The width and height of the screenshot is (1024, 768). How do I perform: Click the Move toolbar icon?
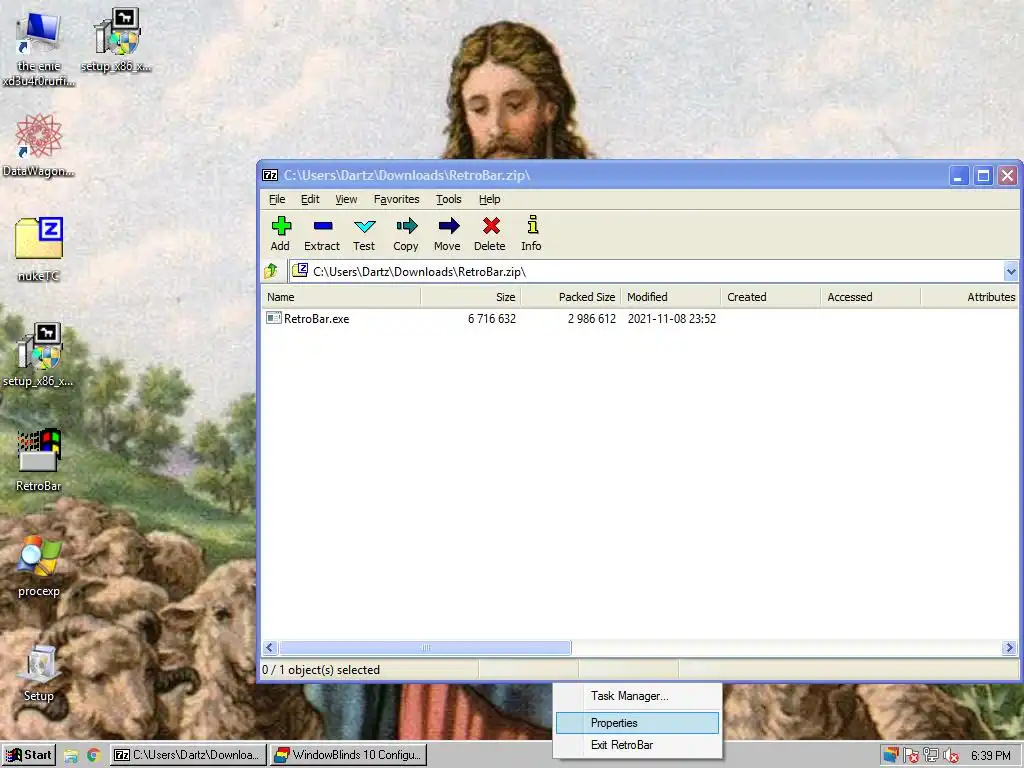pos(448,226)
